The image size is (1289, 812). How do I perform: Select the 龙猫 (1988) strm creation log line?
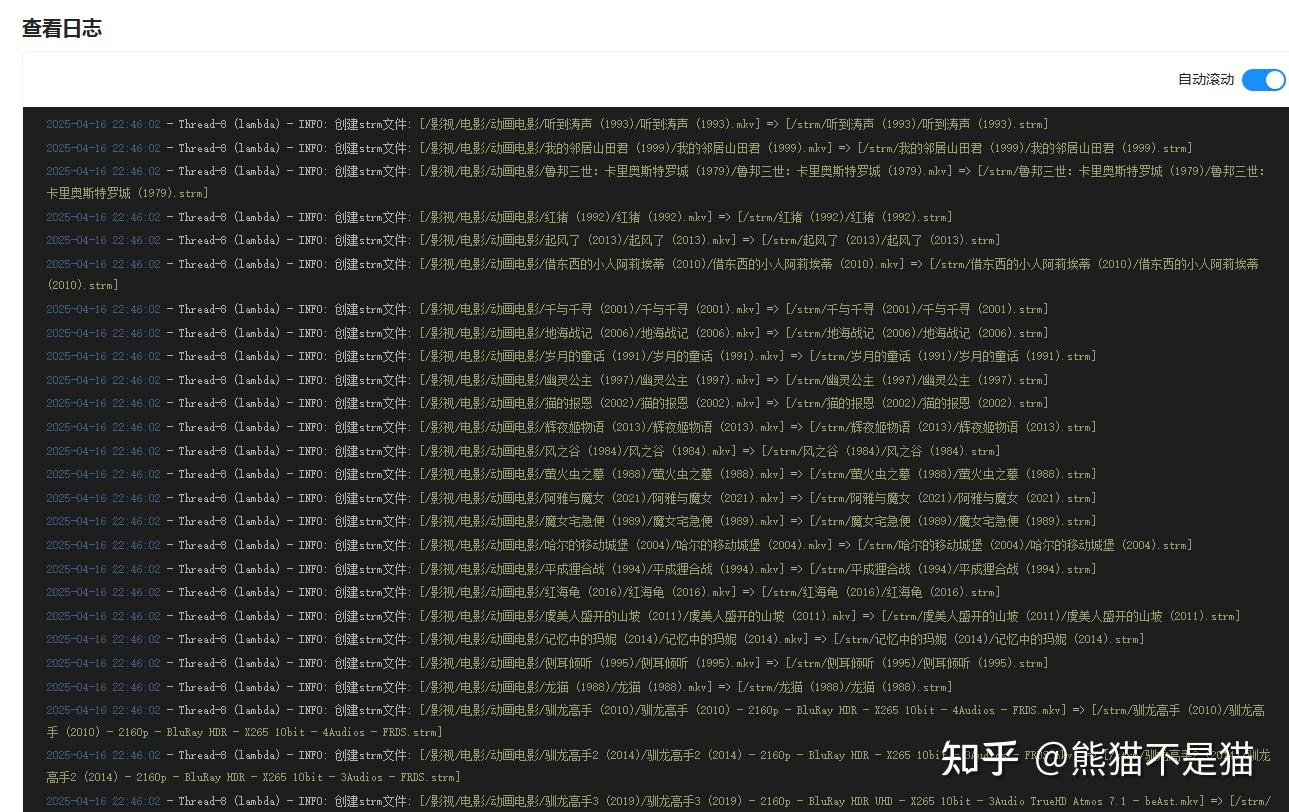(x=500, y=686)
